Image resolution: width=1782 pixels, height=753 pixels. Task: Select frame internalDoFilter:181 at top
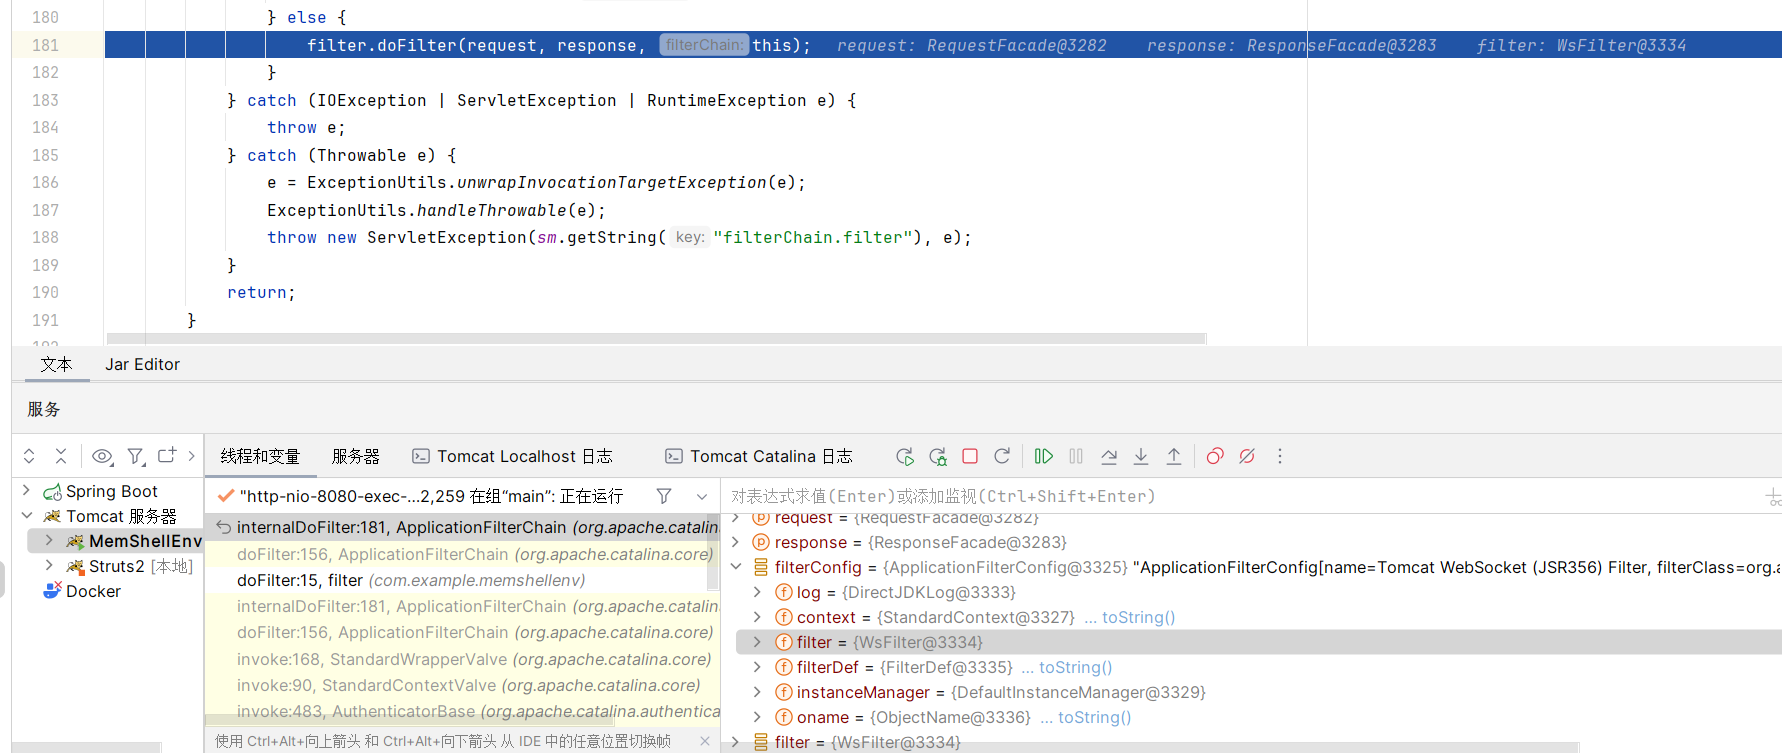coord(463,527)
